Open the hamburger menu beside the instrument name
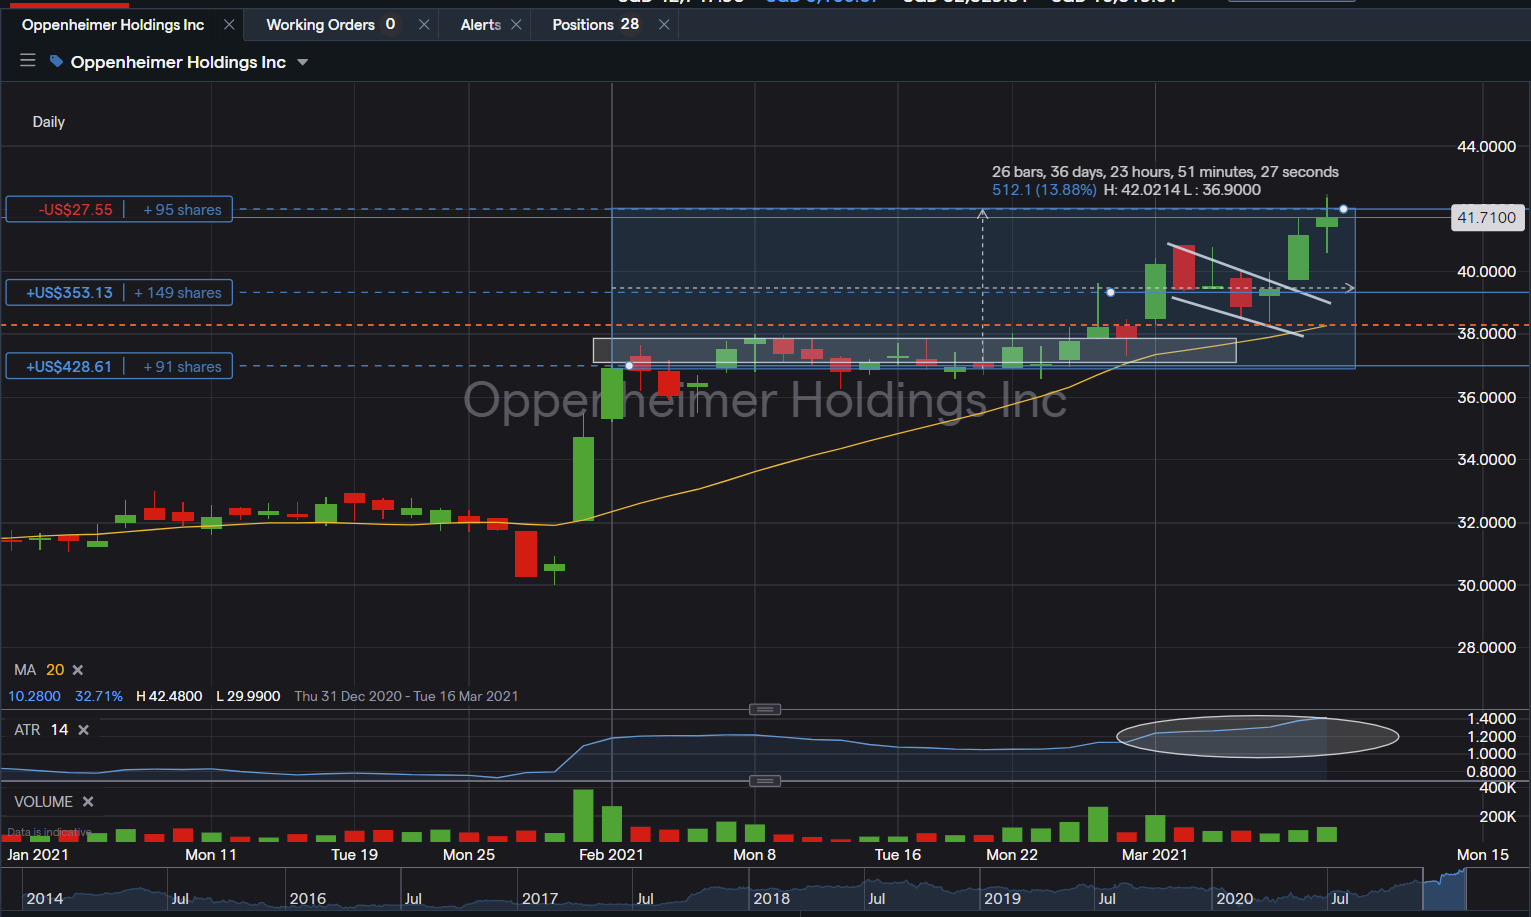The height and width of the screenshot is (917, 1531). tap(28, 61)
